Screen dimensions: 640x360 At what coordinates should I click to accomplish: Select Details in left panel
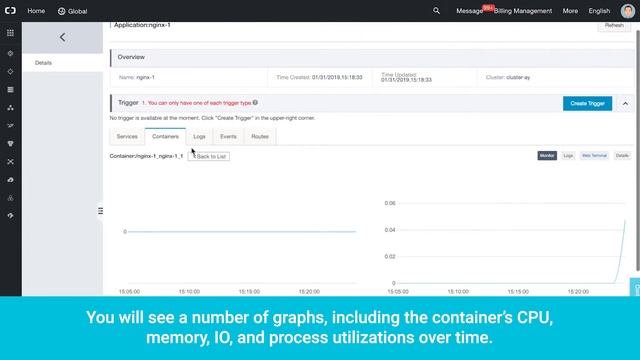pos(62,63)
